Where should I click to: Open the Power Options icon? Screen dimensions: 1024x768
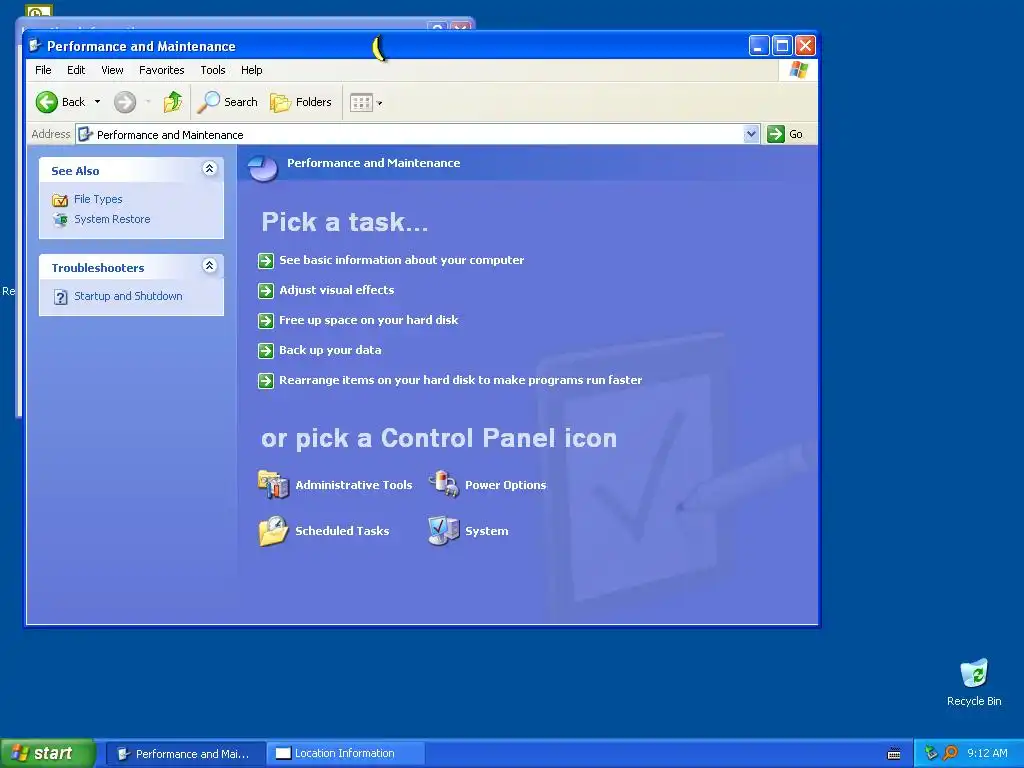[x=444, y=484]
